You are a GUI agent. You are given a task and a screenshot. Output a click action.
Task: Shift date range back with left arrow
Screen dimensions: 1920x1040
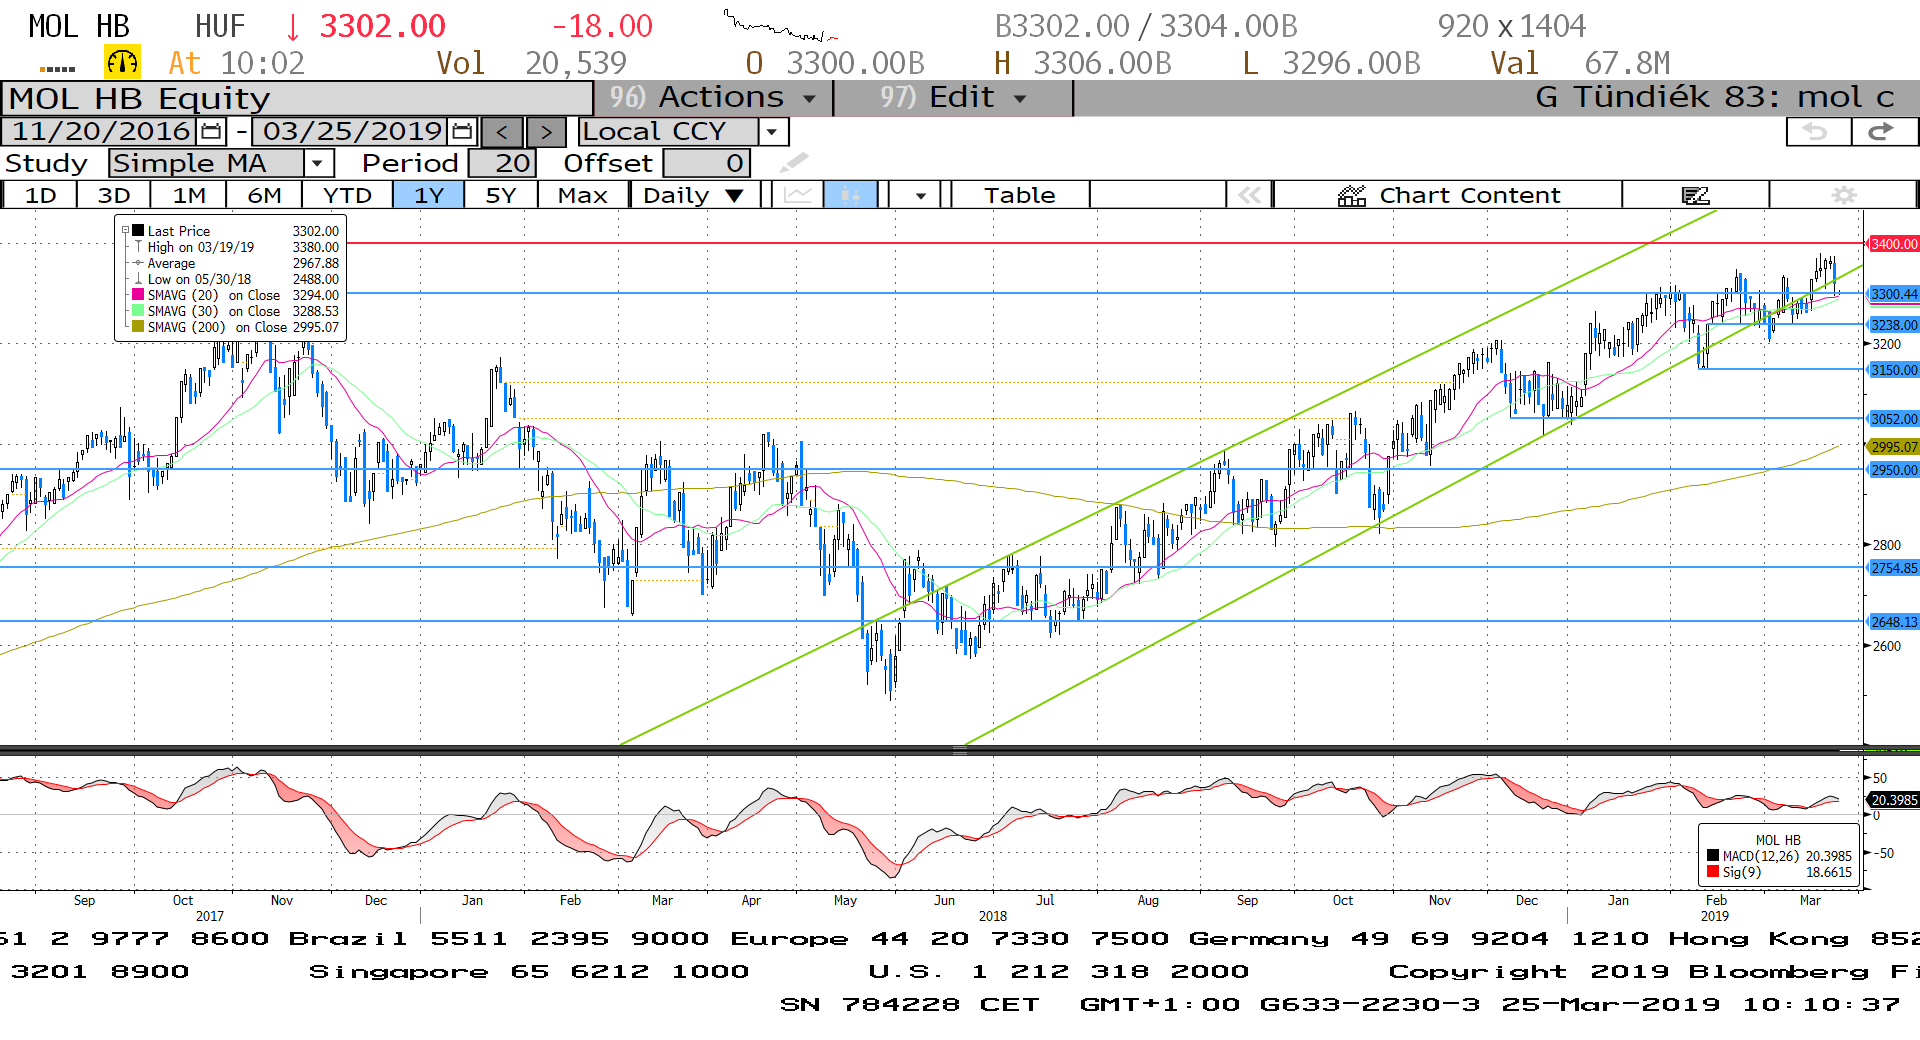click(503, 131)
